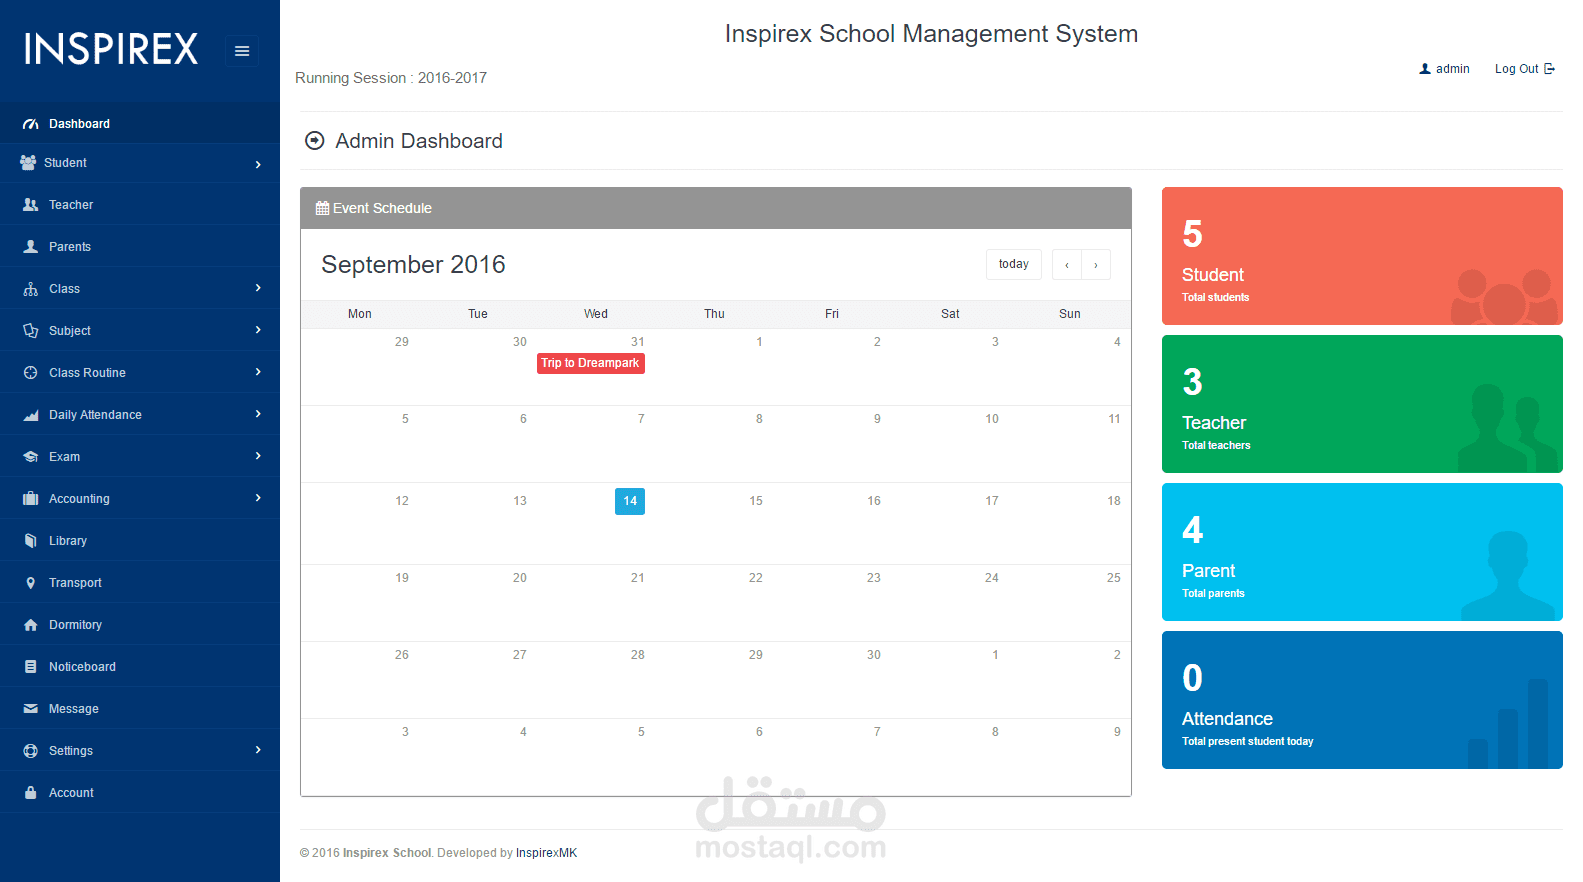Open the Trip to Dreampark event
Image resolution: width=1583 pixels, height=882 pixels.
tap(590, 363)
